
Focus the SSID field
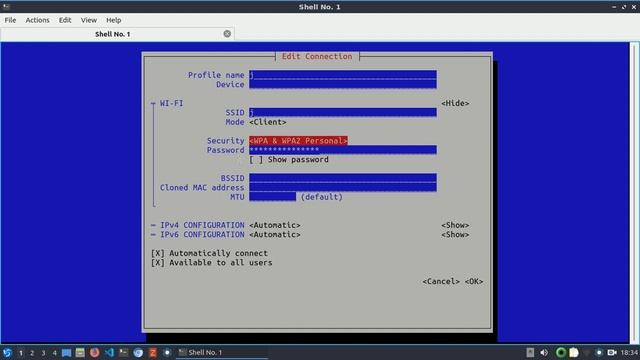click(343, 113)
